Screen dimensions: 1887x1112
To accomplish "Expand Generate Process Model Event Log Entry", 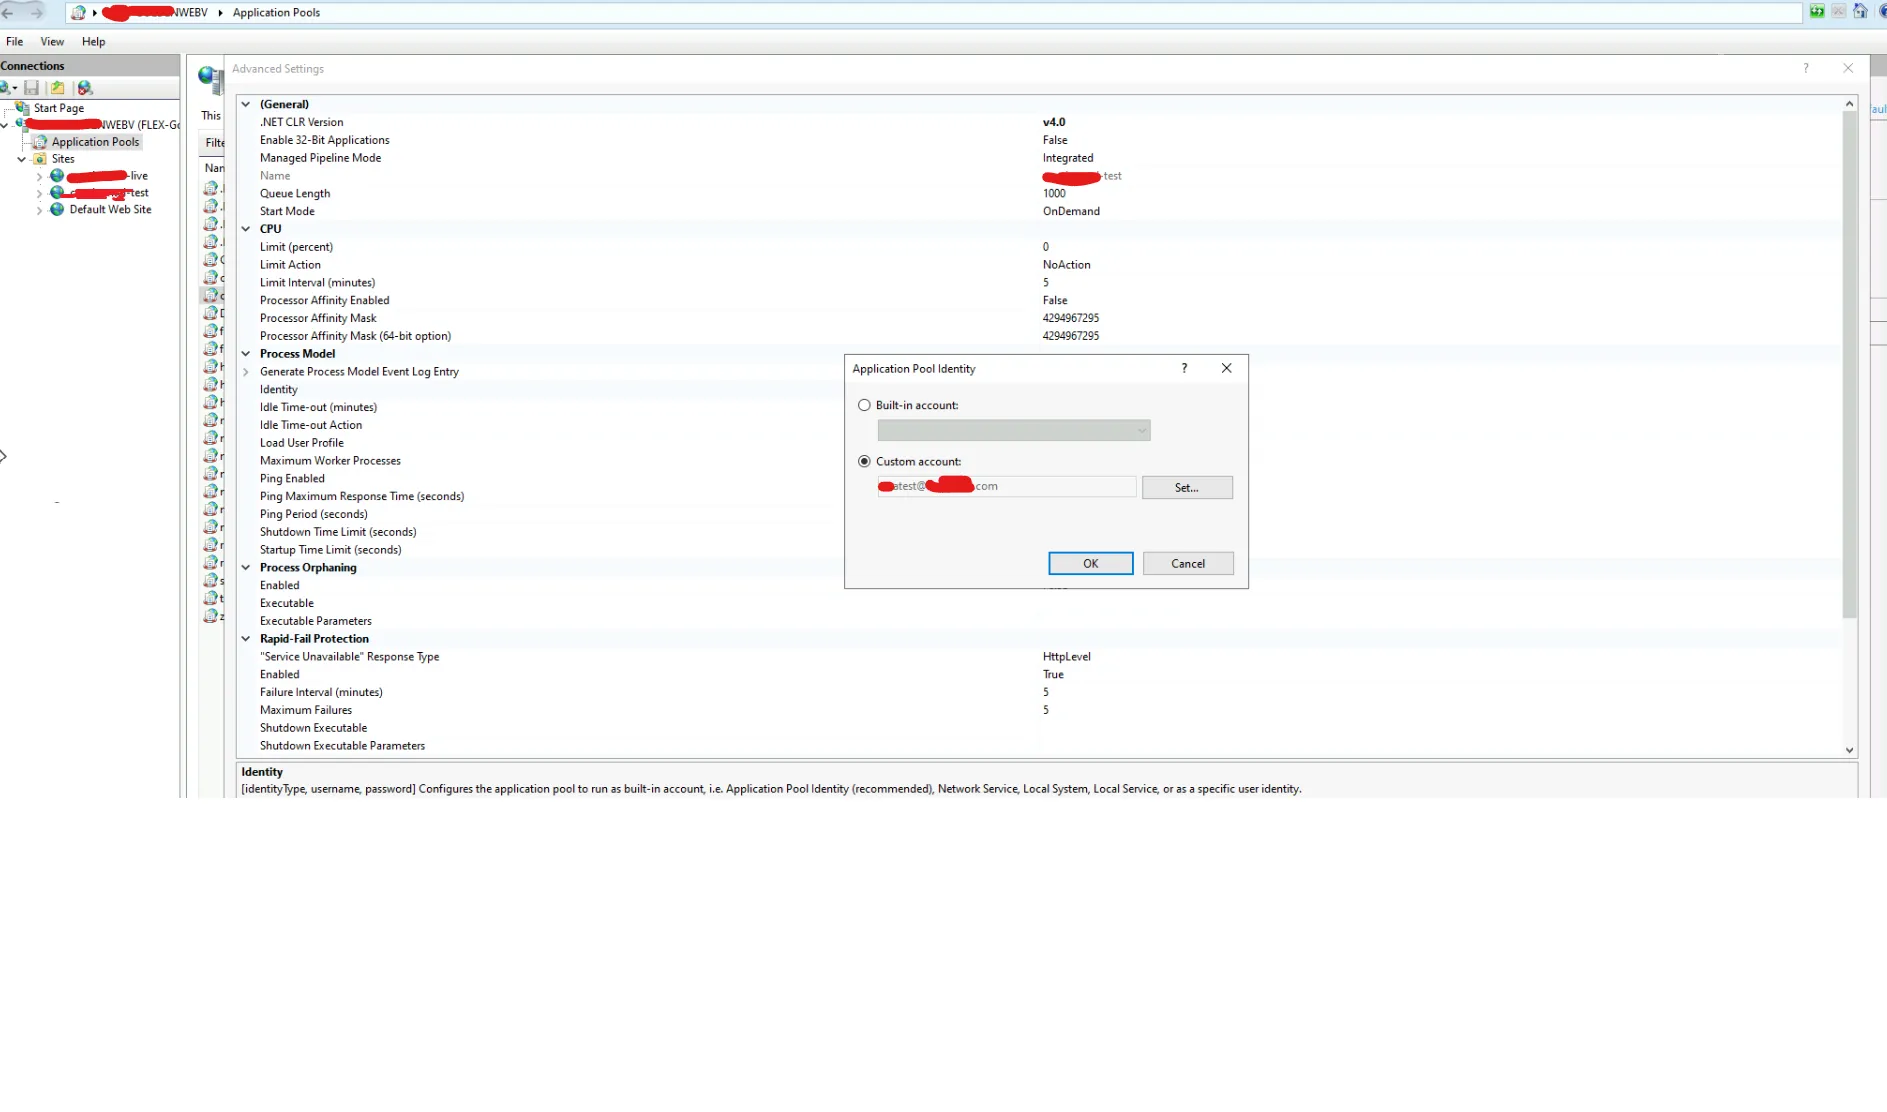I will 246,372.
